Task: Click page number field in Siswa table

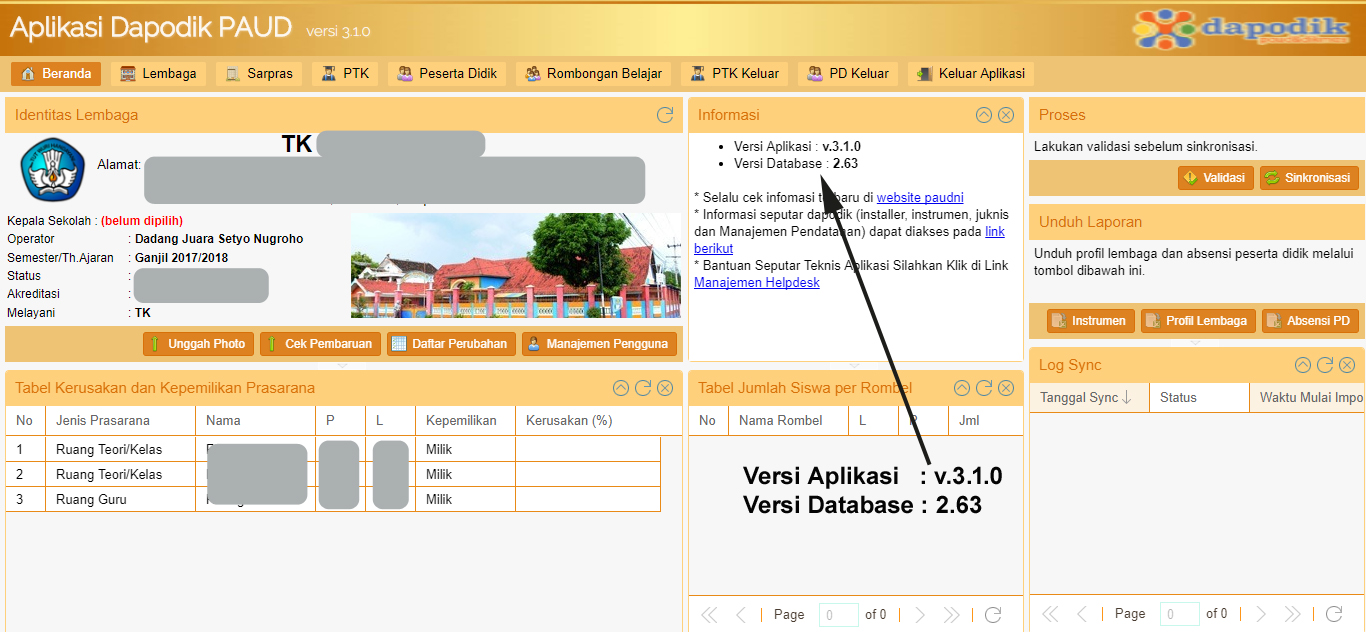Action: point(839,615)
